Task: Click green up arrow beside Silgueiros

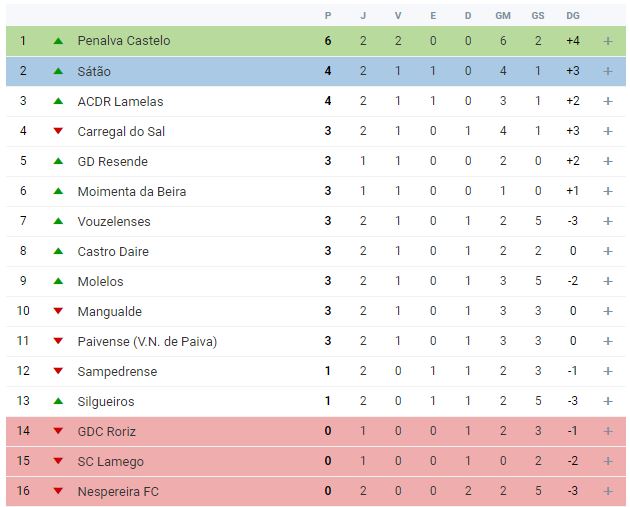Action: click(58, 401)
